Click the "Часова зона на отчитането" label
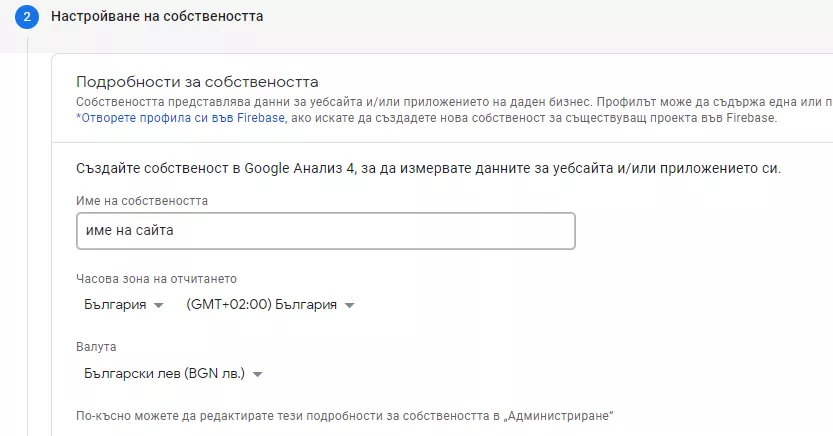 coord(156,279)
